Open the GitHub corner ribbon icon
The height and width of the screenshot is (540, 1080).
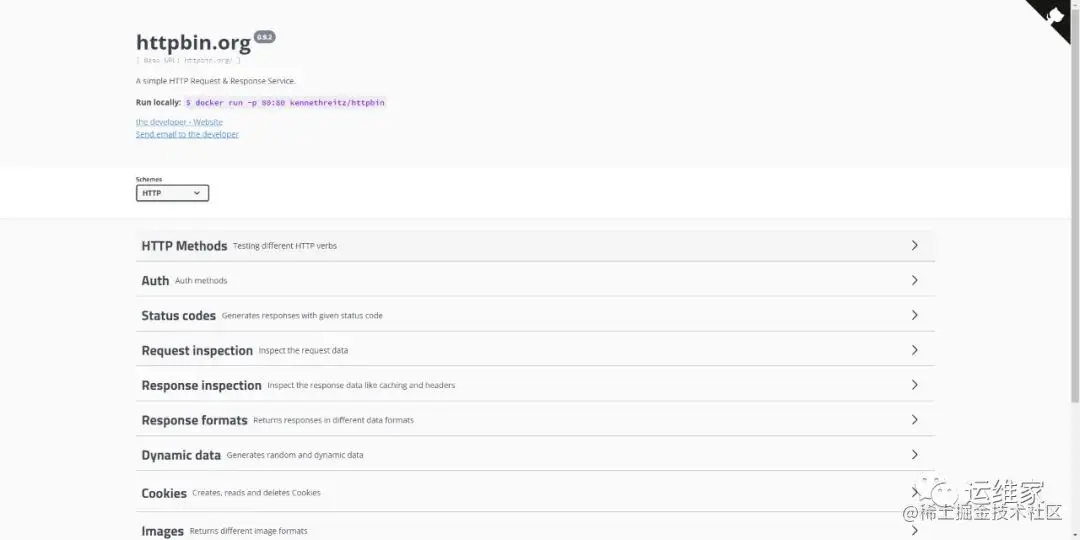tap(1054, 17)
